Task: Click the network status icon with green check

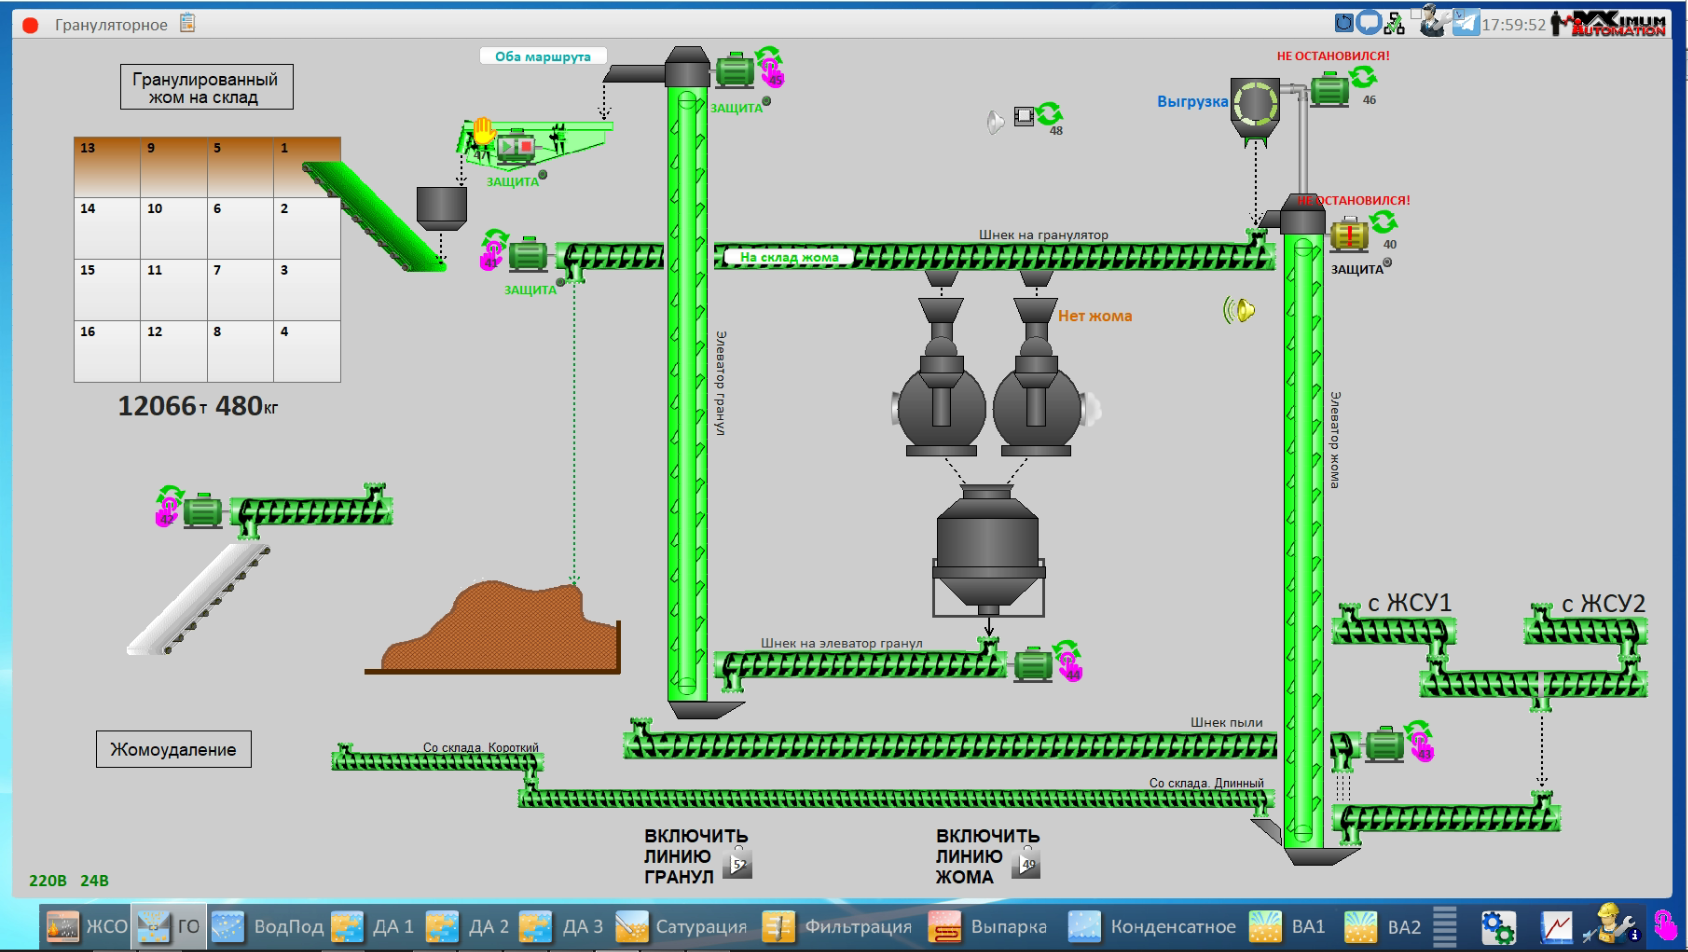Action: point(1394,23)
